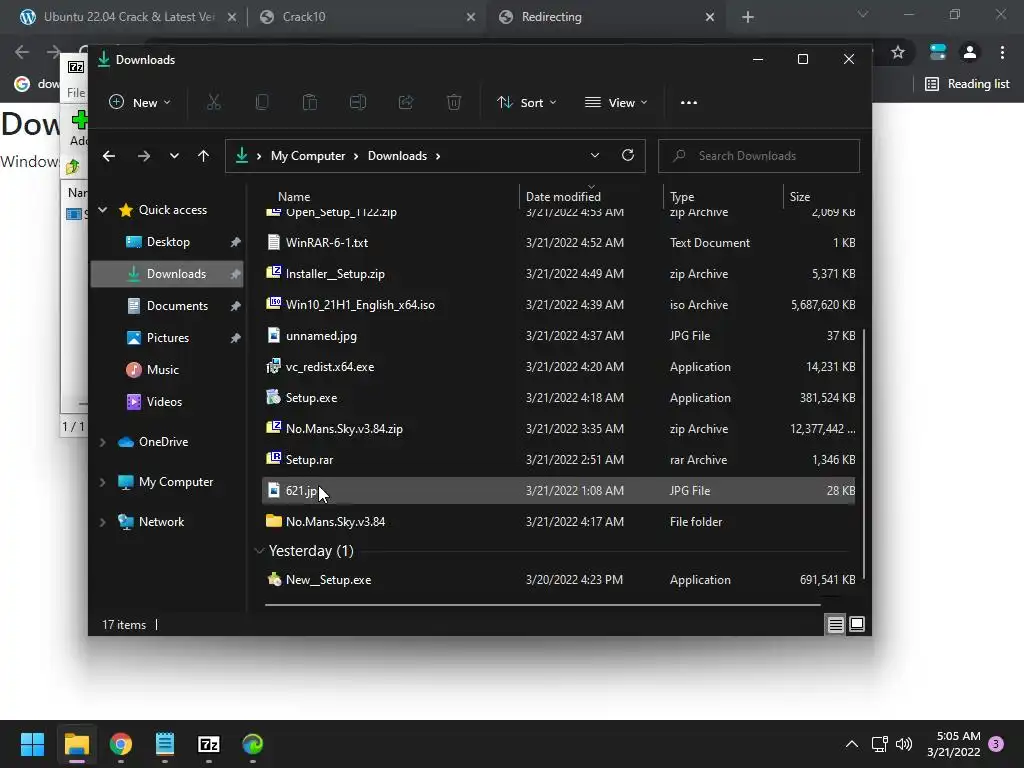Select the vc_redist.x64.exe file

558,367
